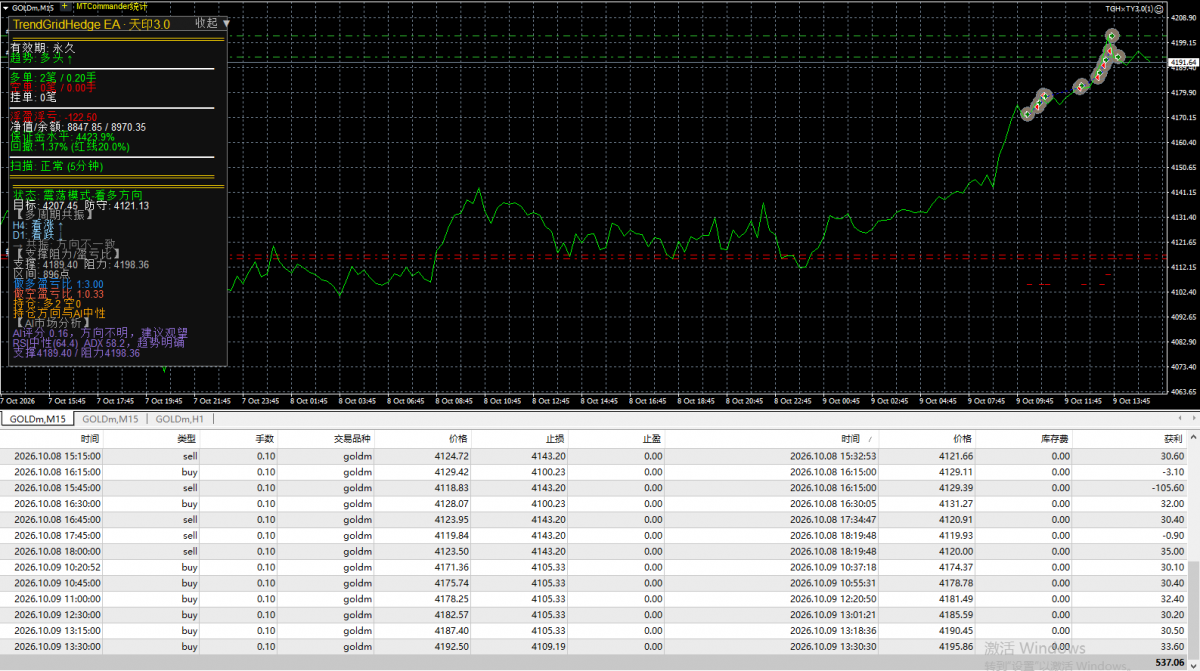Click the 4208.90 price scale label
The height and width of the screenshot is (671, 1200).
point(1183,18)
